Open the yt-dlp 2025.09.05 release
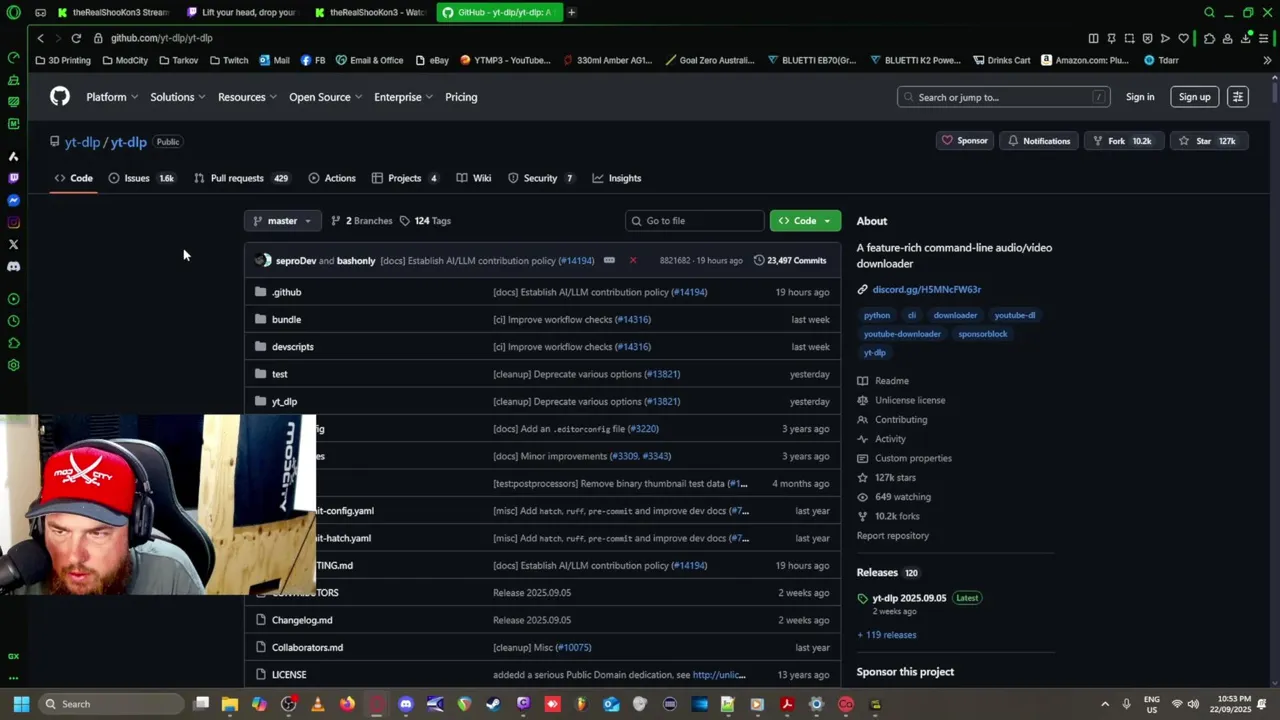 click(909, 598)
